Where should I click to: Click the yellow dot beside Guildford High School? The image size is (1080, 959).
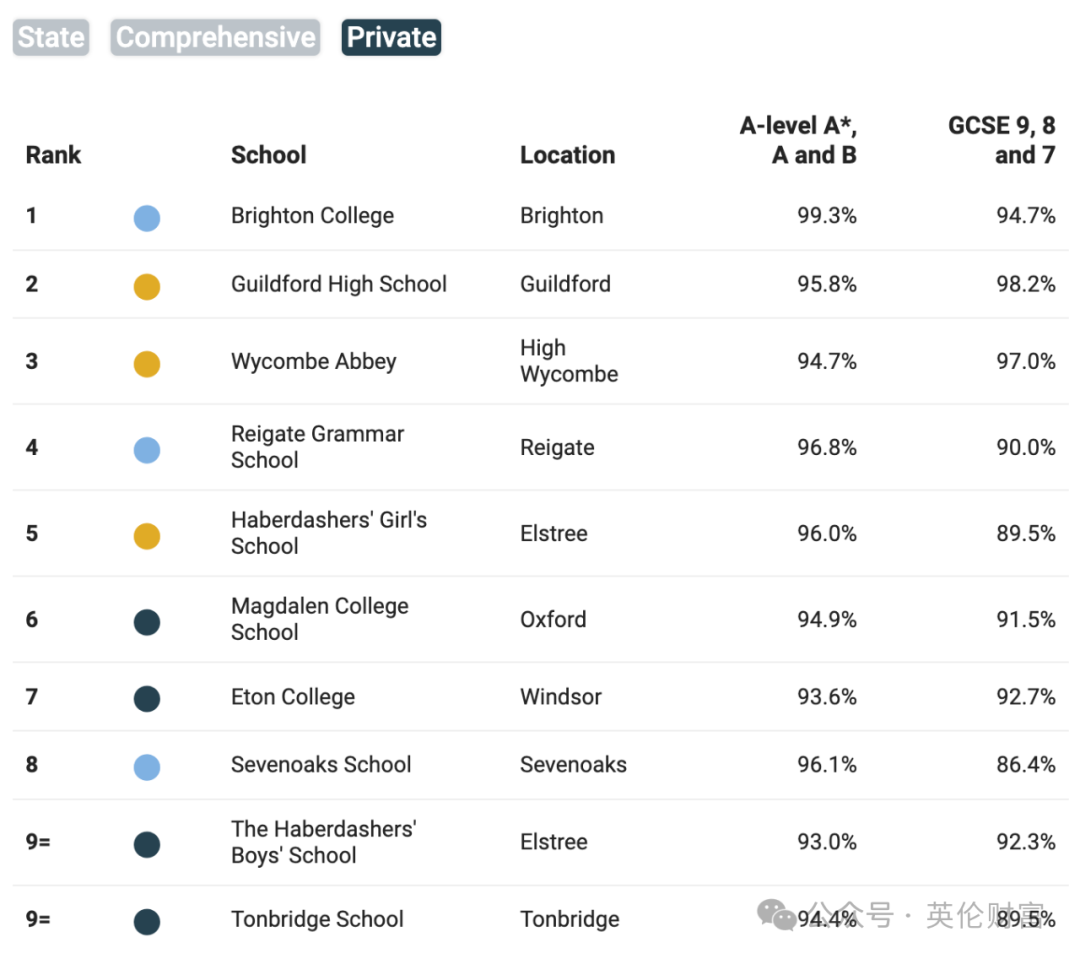tap(147, 287)
